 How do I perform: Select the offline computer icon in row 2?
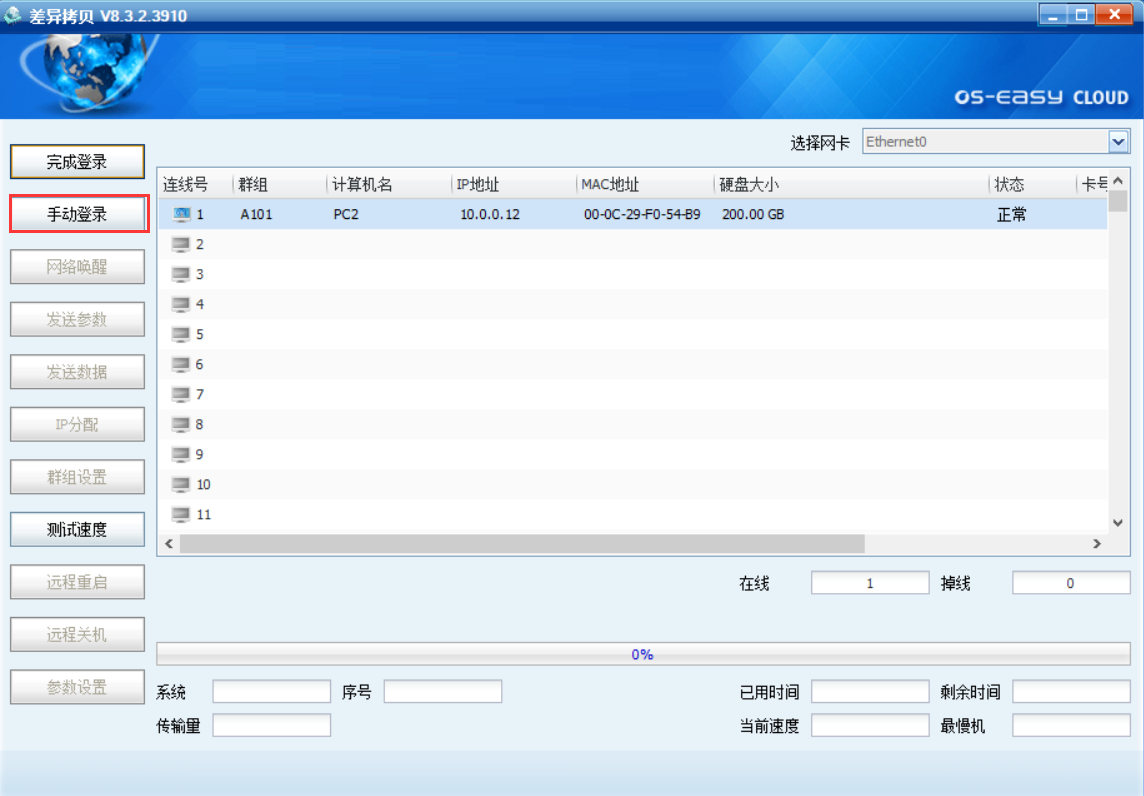181,244
